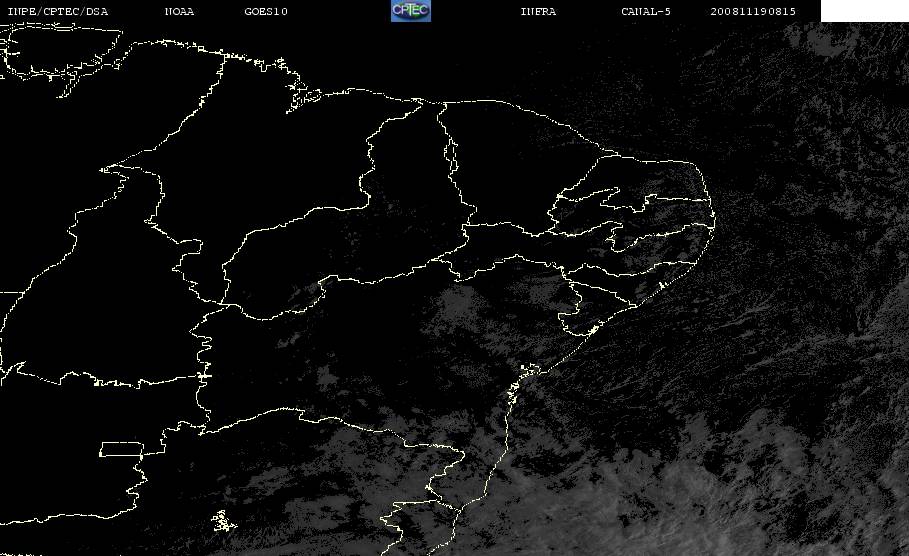
Task: Click the 200811190815 timestamp
Action: (x=753, y=12)
